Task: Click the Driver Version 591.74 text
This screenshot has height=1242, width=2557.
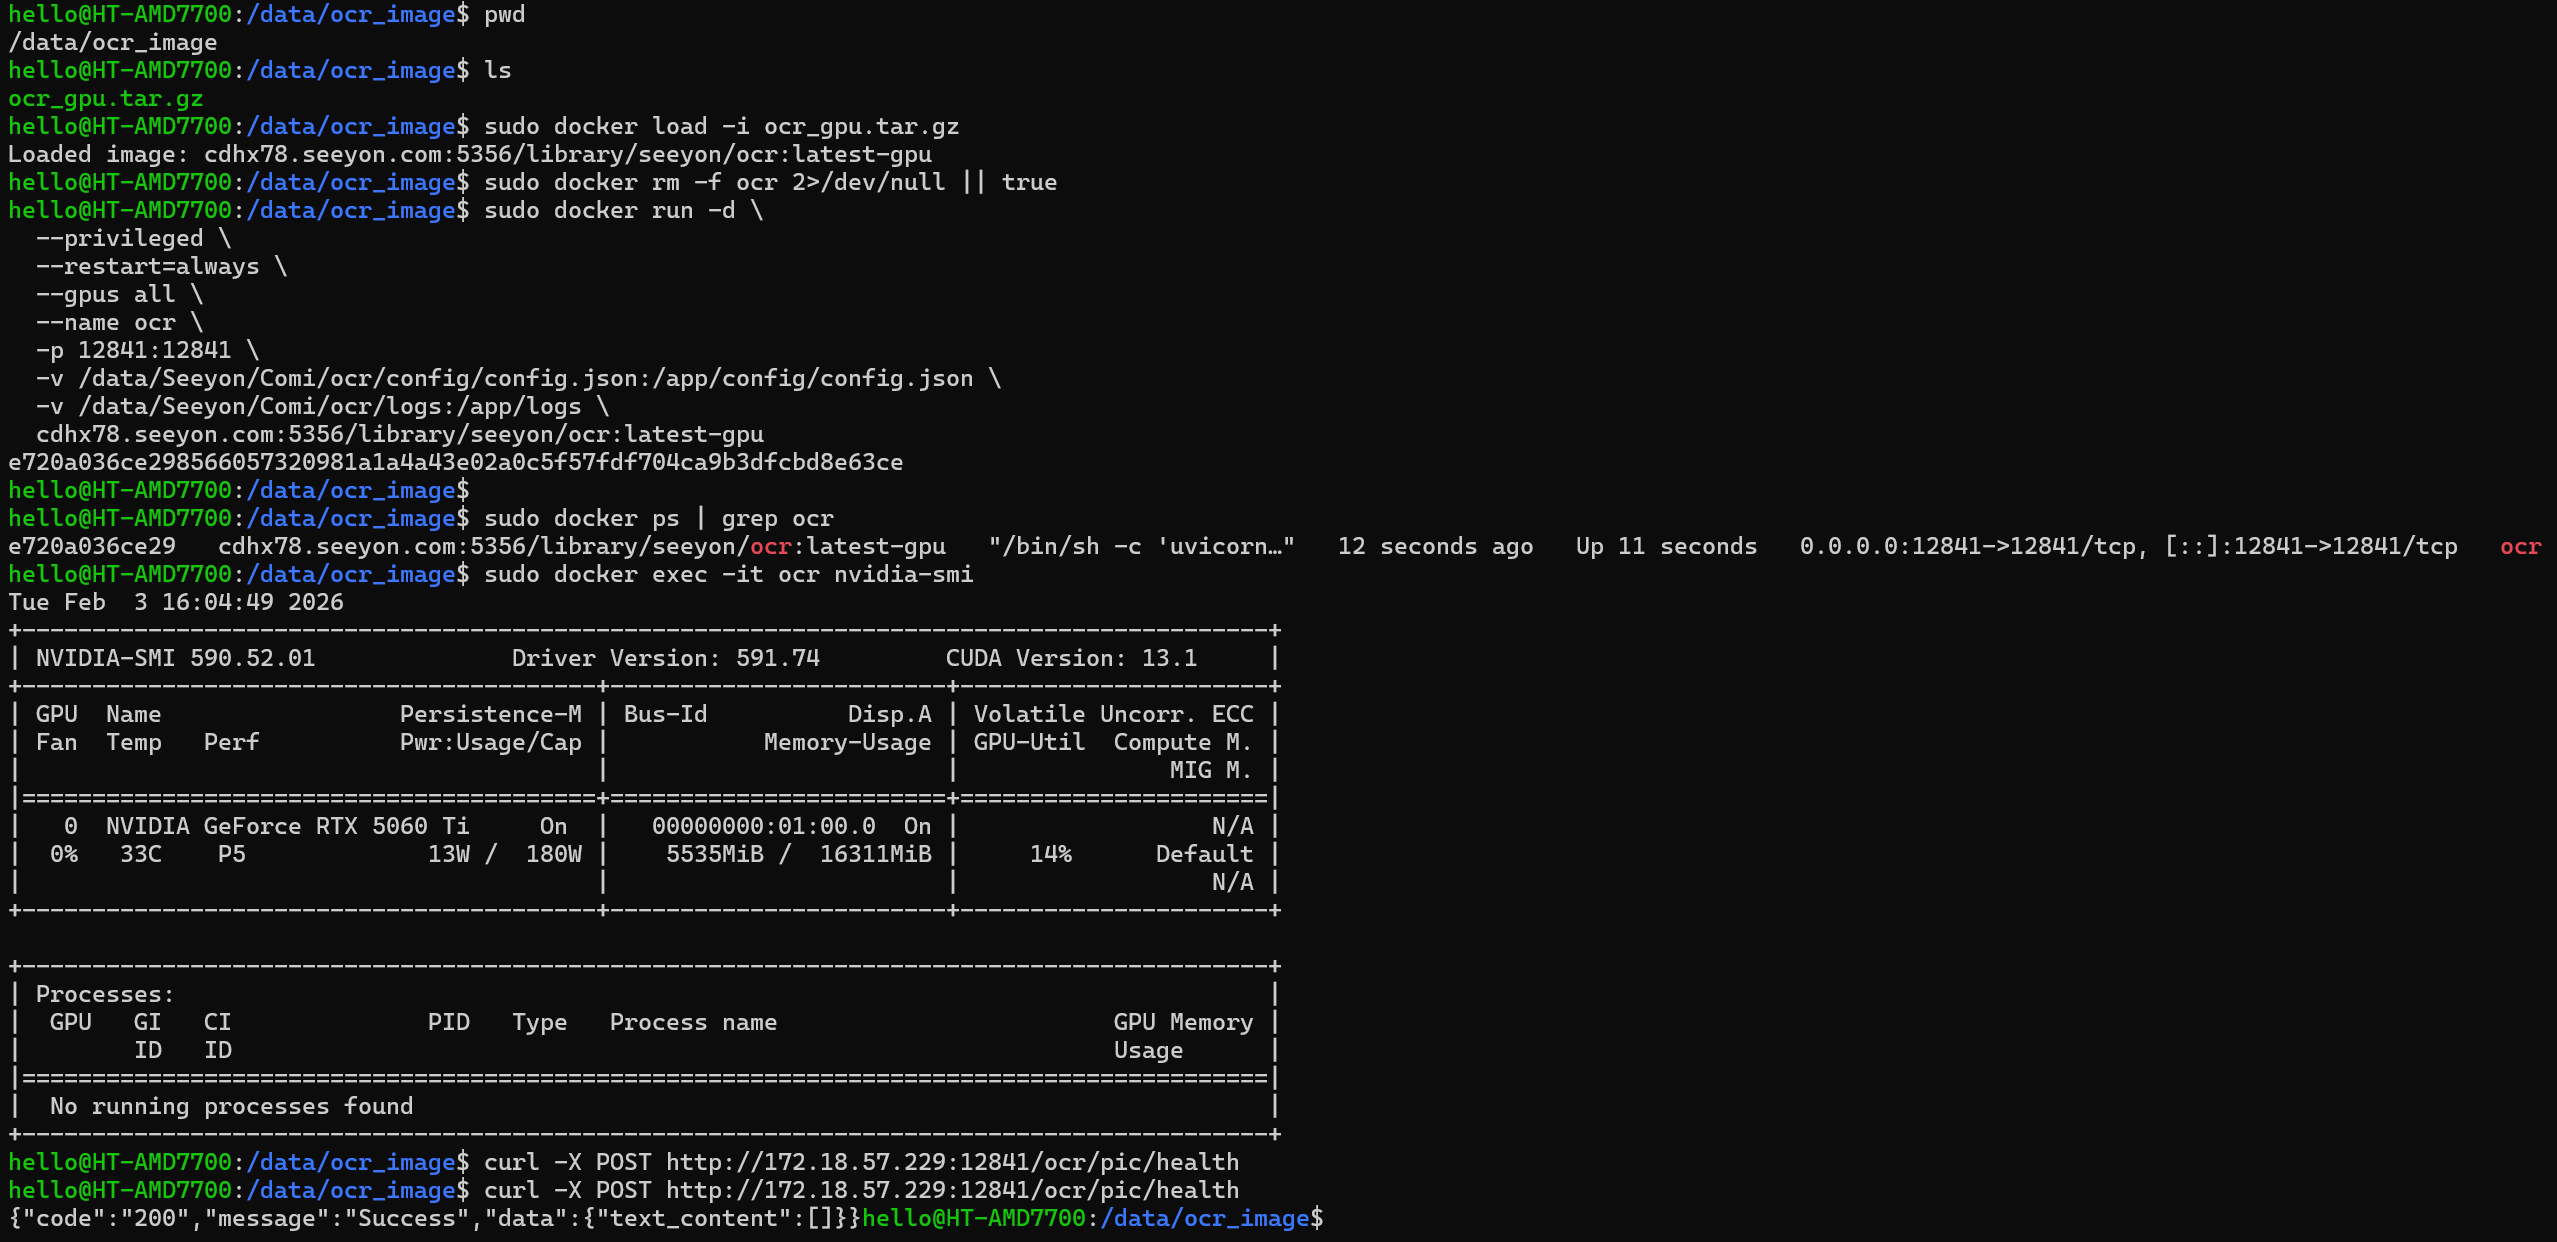Action: pos(665,658)
